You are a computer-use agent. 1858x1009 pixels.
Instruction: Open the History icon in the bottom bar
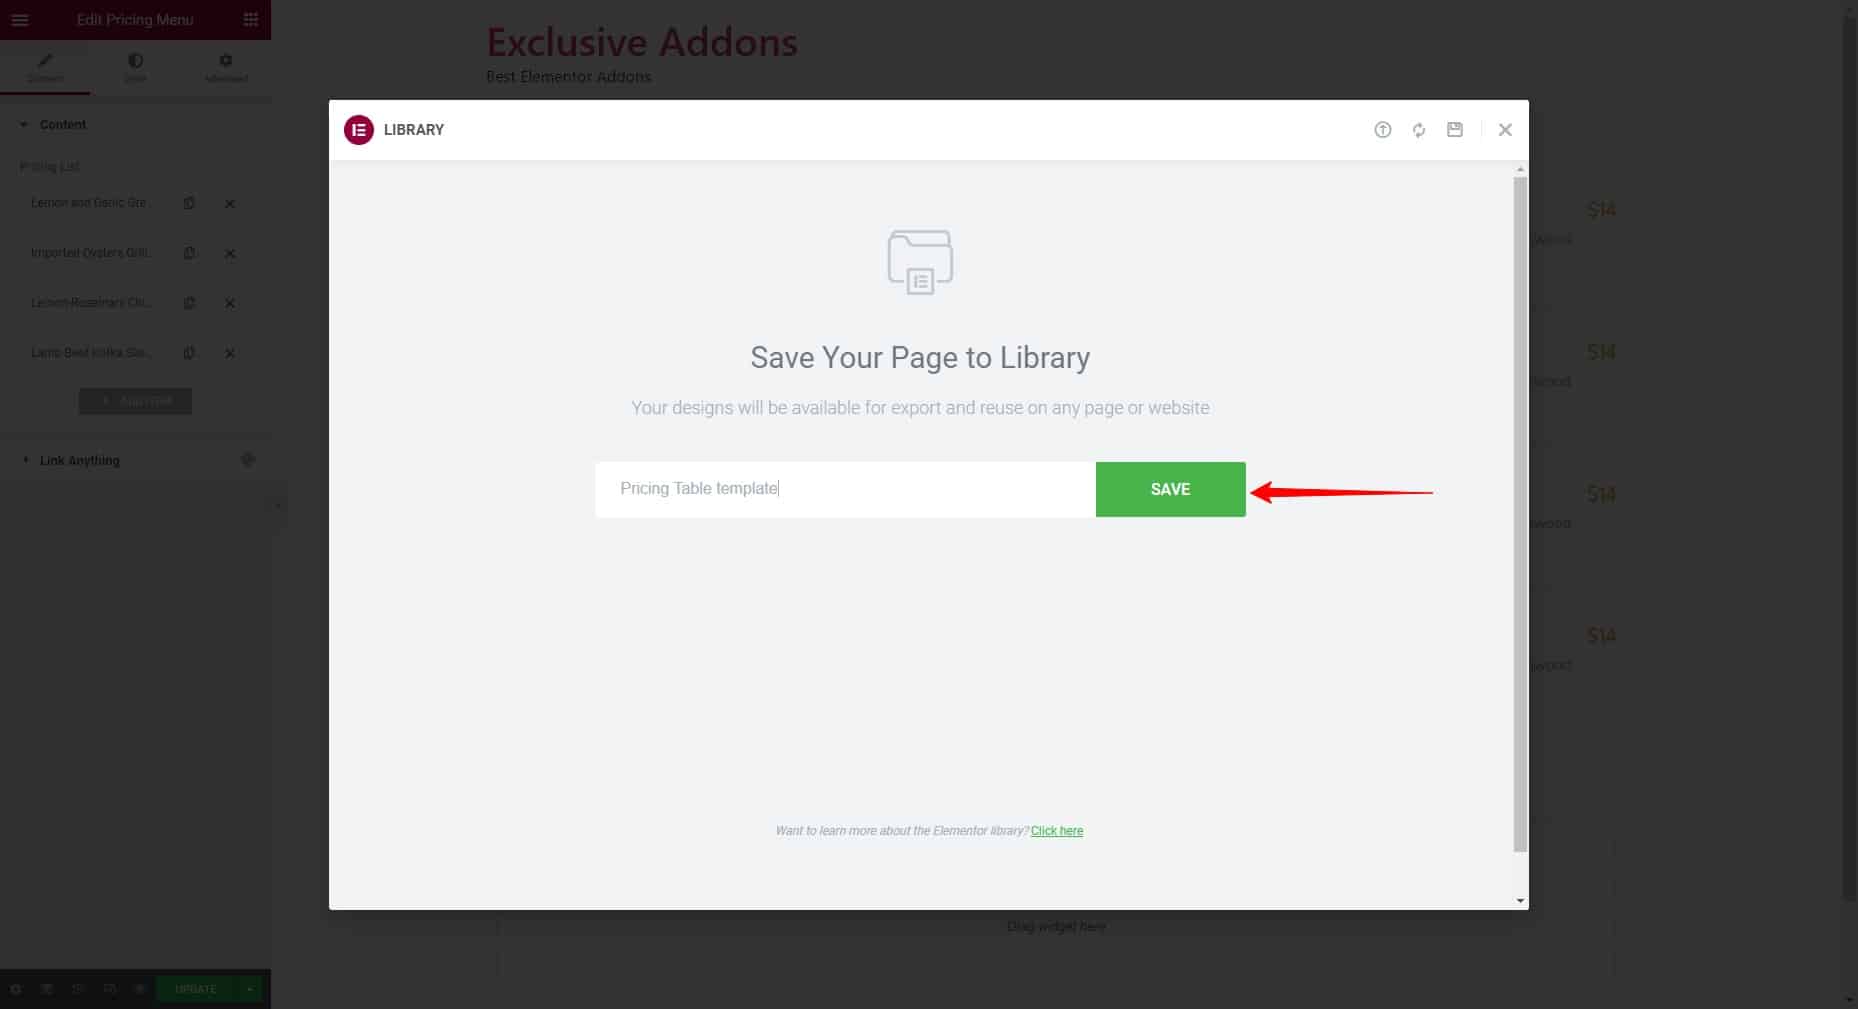pyautogui.click(x=78, y=989)
